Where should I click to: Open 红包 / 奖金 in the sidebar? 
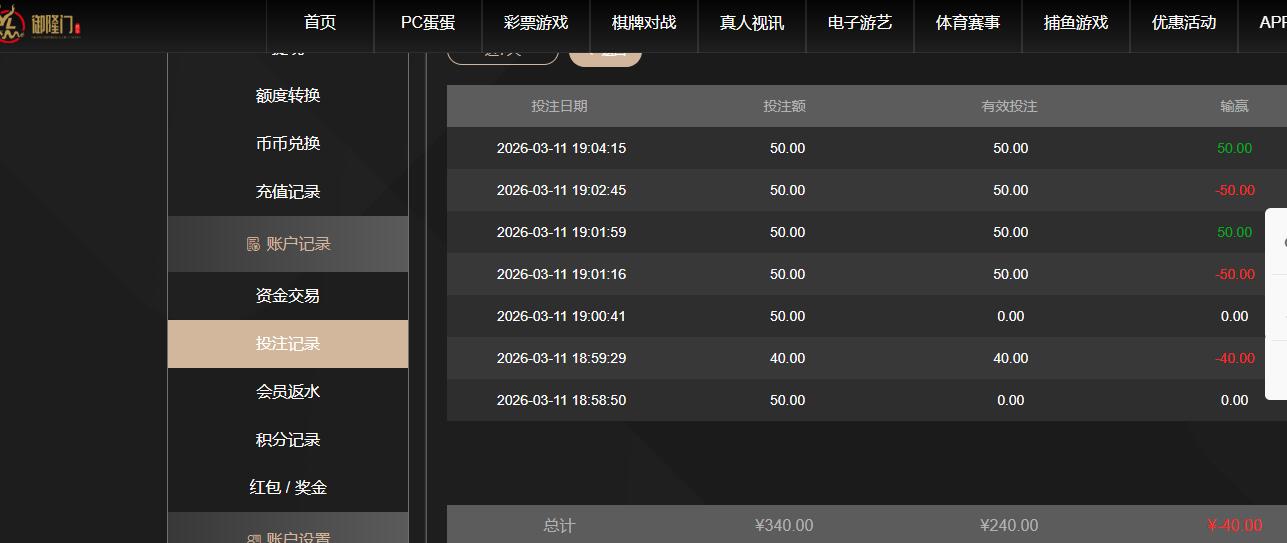tap(288, 488)
